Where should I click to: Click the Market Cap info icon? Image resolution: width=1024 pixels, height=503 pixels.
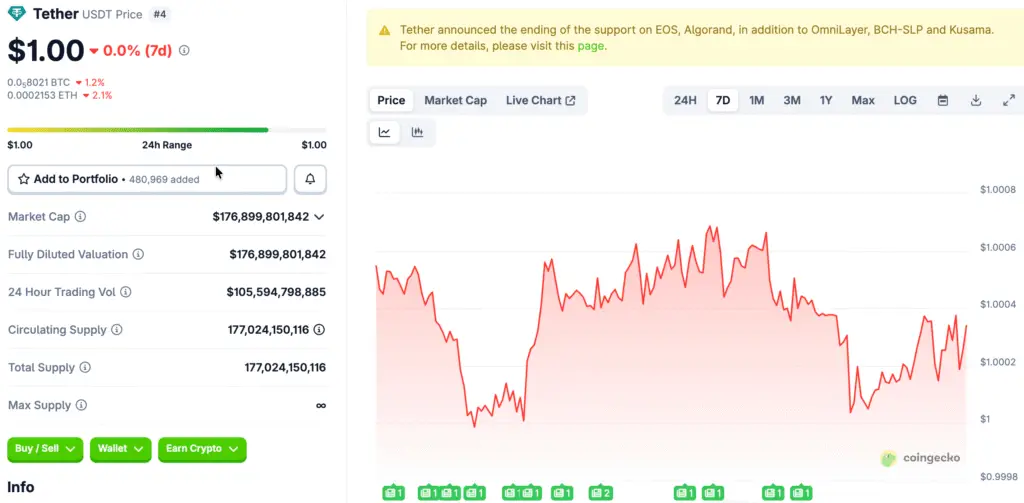tap(80, 217)
